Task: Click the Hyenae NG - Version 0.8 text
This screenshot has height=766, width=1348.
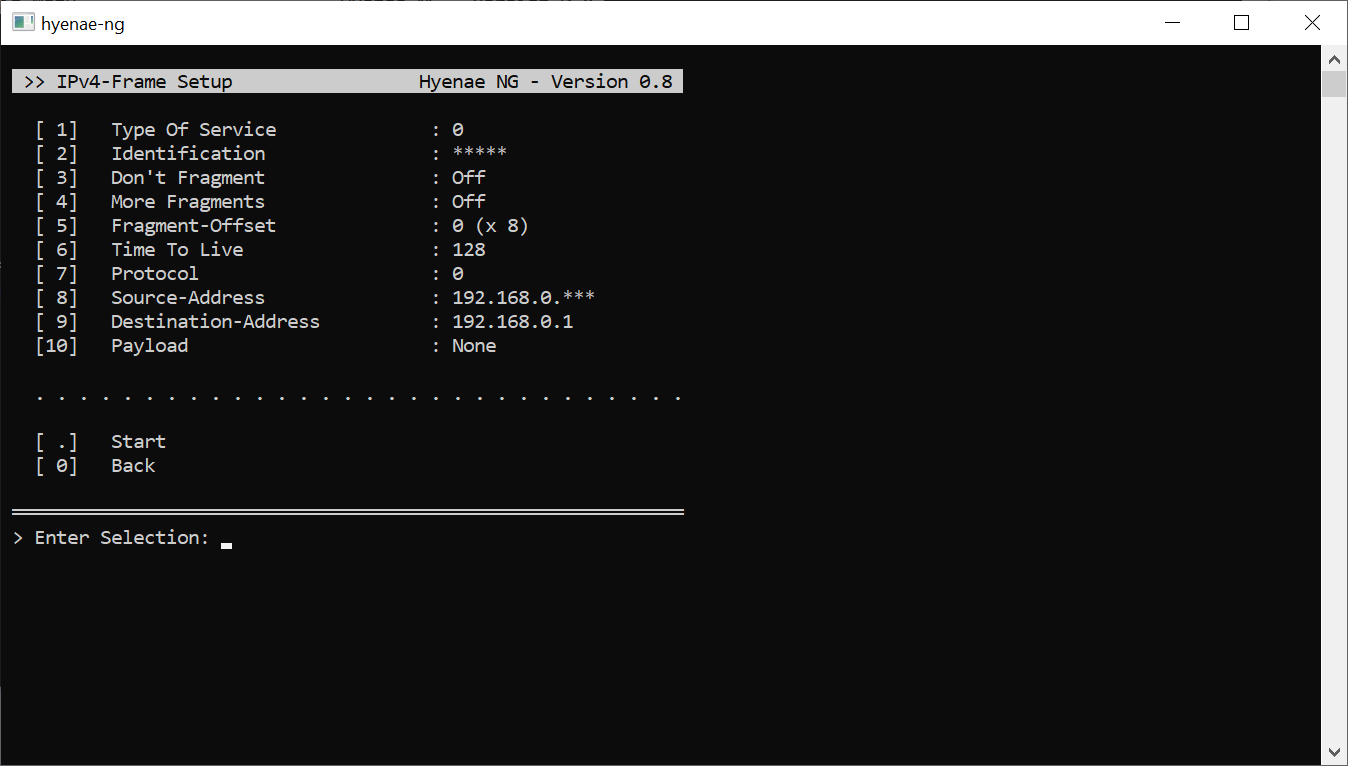Action: (546, 82)
